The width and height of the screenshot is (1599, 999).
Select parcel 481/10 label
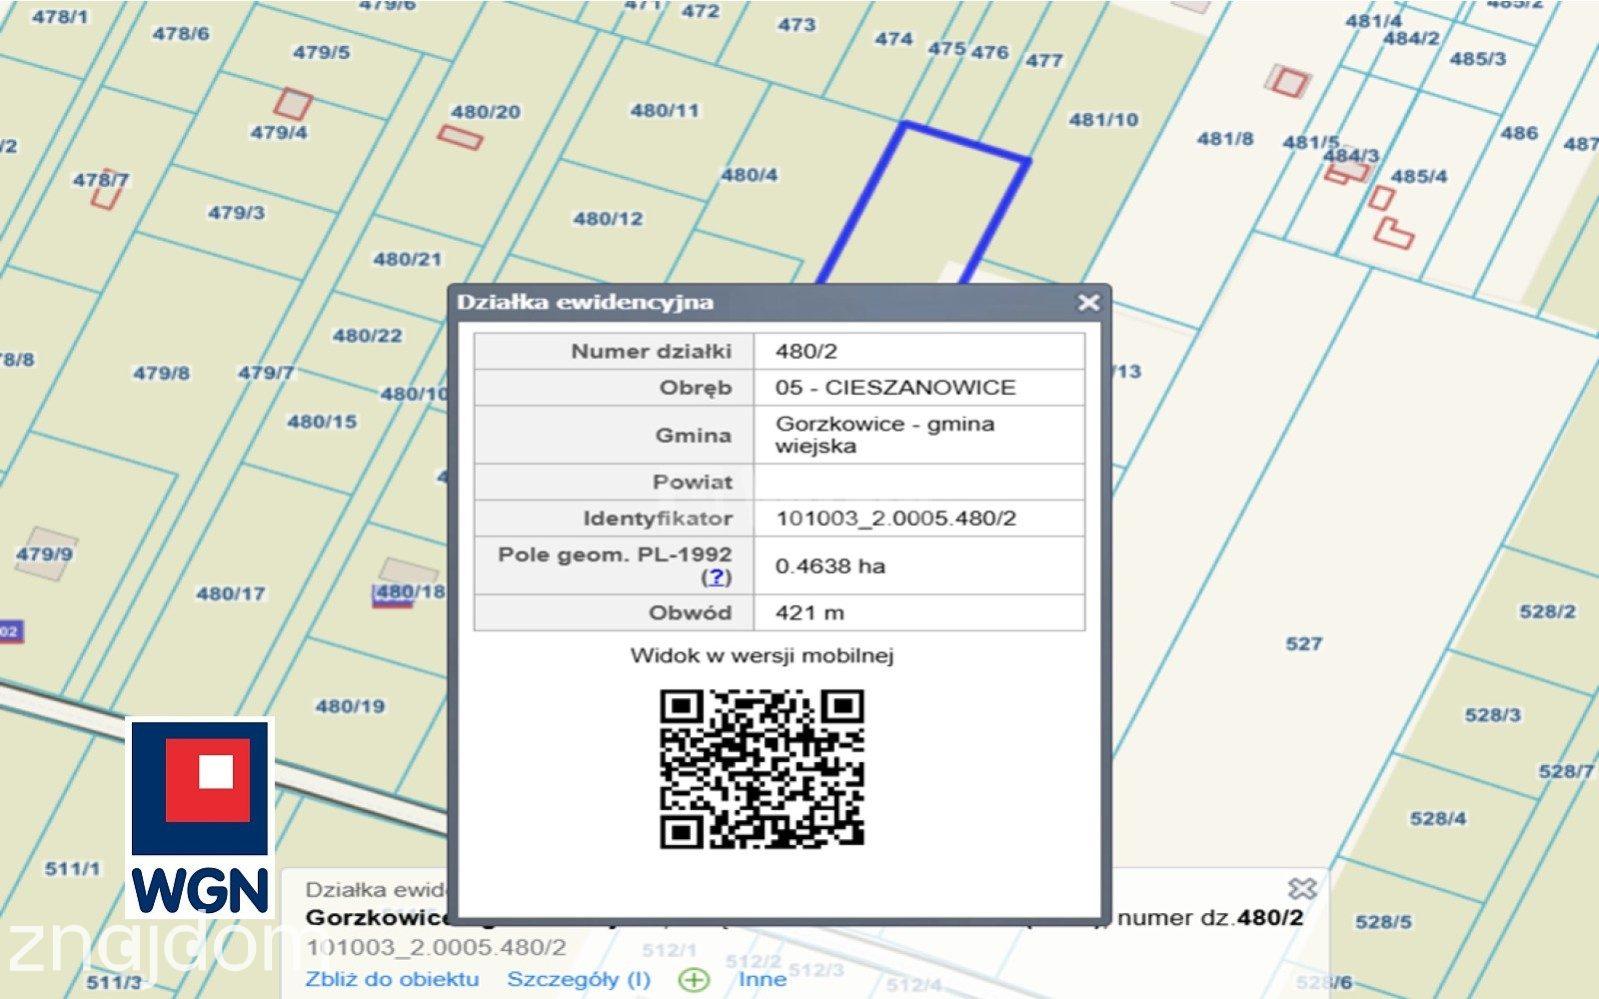tap(1104, 120)
